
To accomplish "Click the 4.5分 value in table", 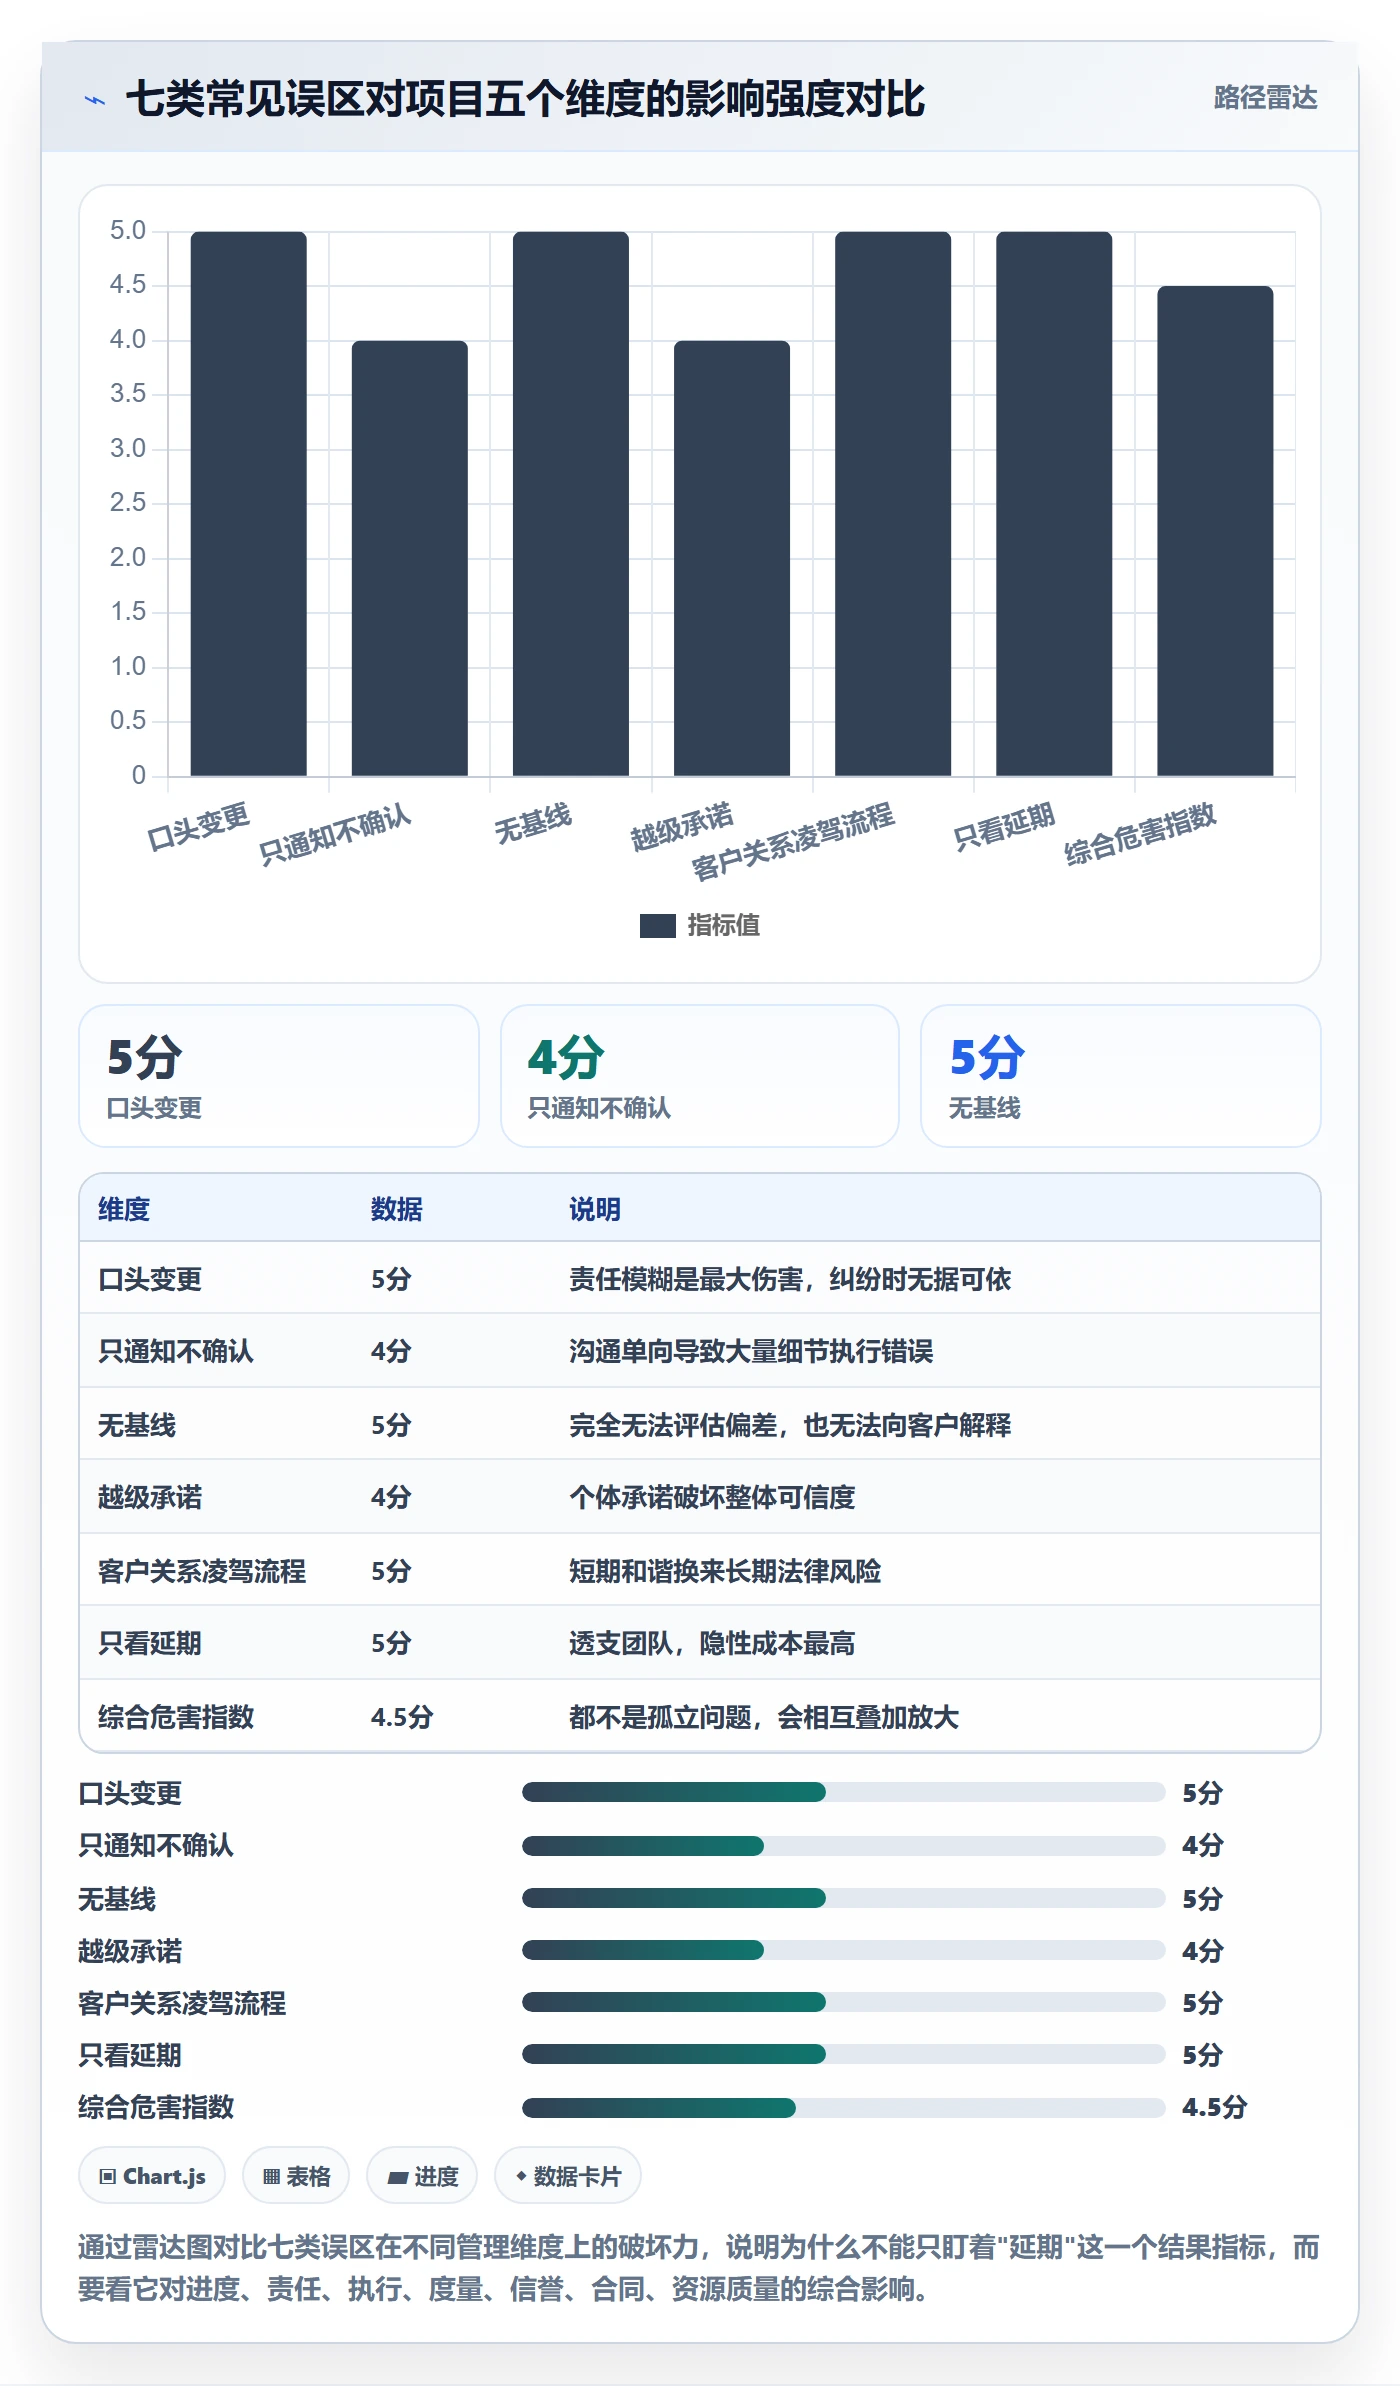I will click(402, 1717).
